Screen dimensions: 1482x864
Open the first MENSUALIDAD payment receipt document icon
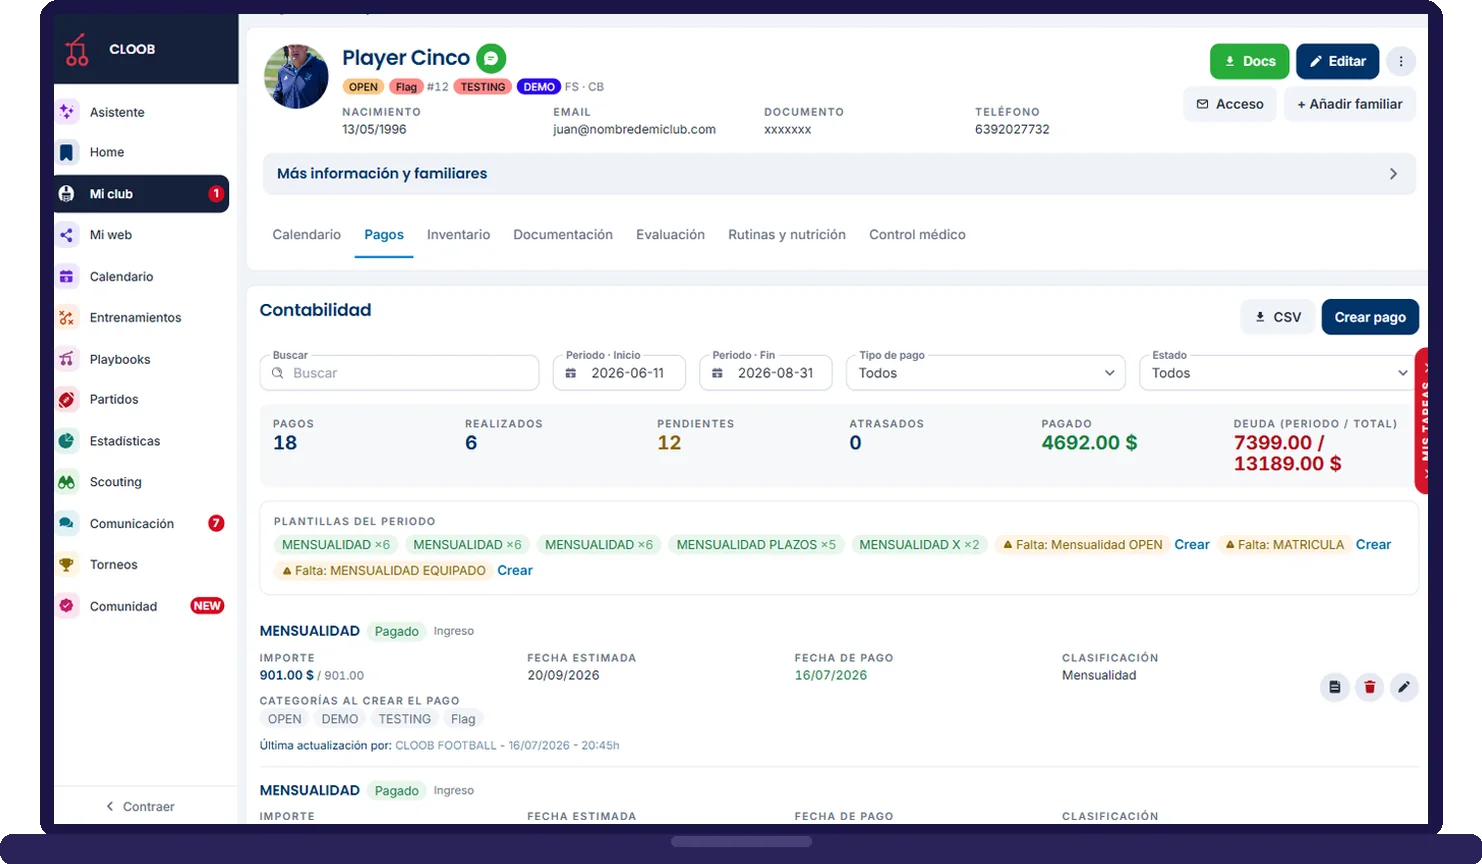pyautogui.click(x=1335, y=687)
